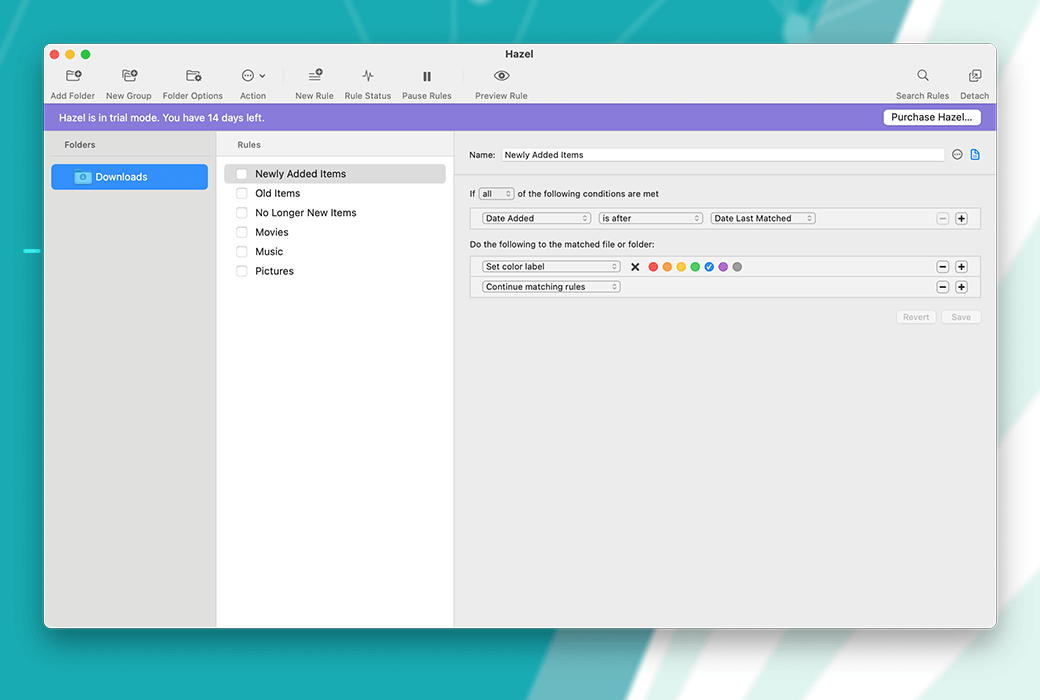Open the Date Last Matched dropdown
Screen dimensions: 1040x700
(763, 218)
